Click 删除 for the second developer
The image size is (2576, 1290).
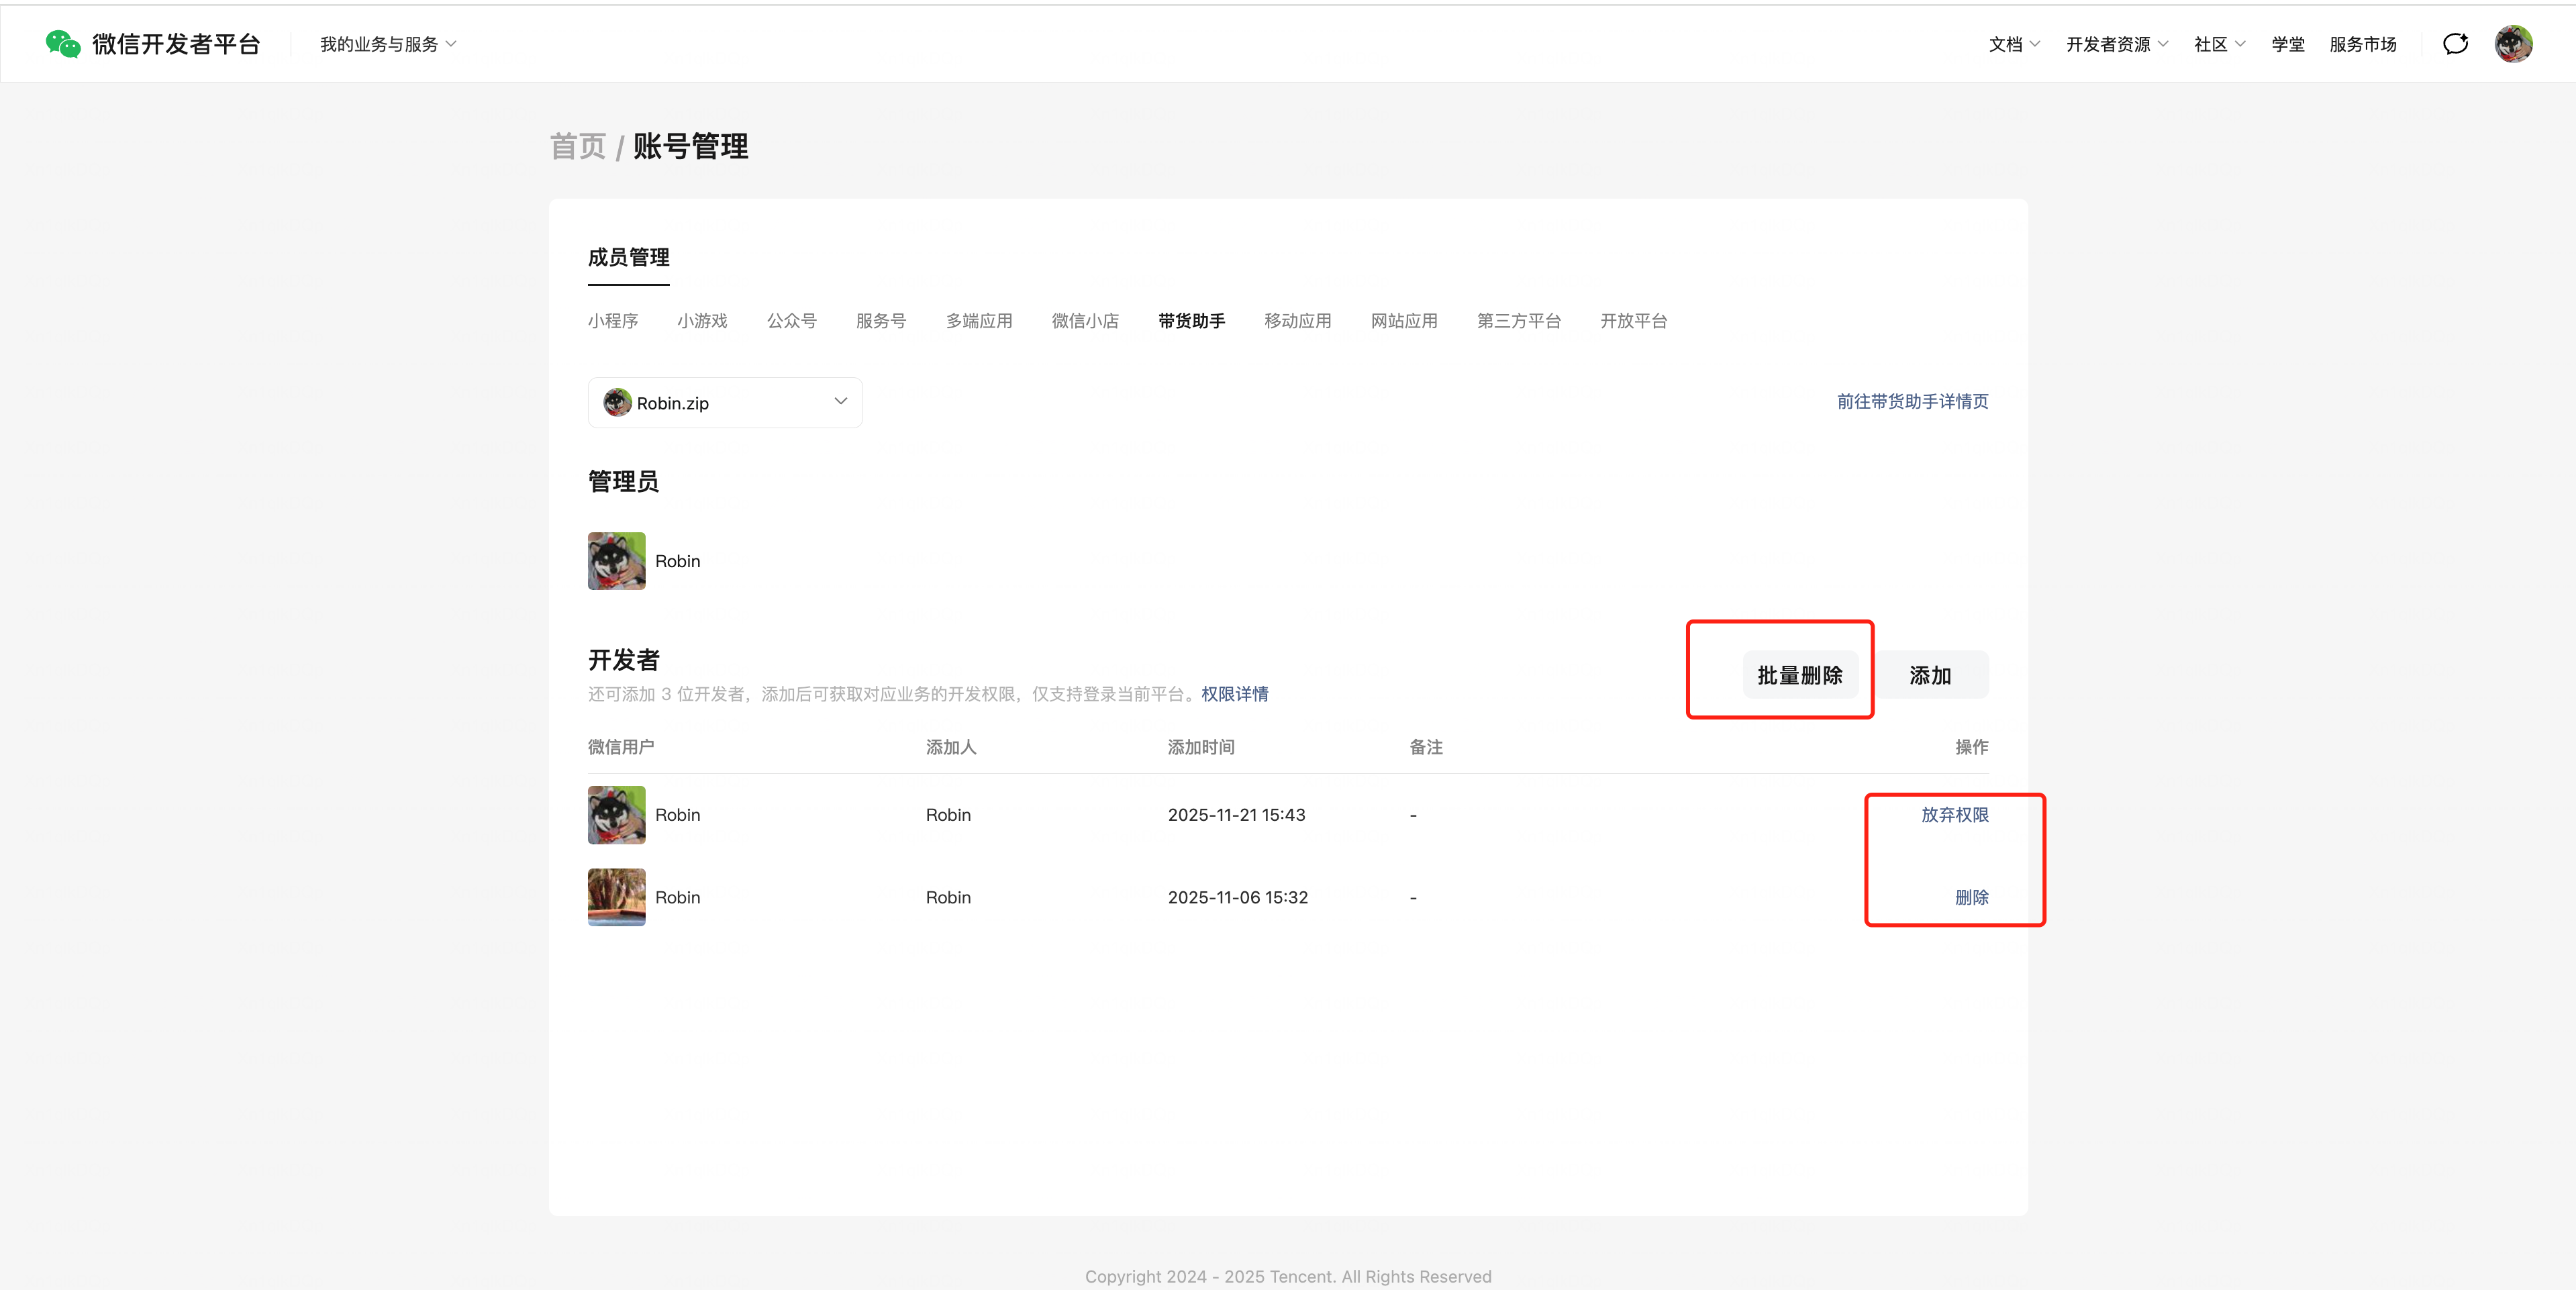[x=1971, y=897]
